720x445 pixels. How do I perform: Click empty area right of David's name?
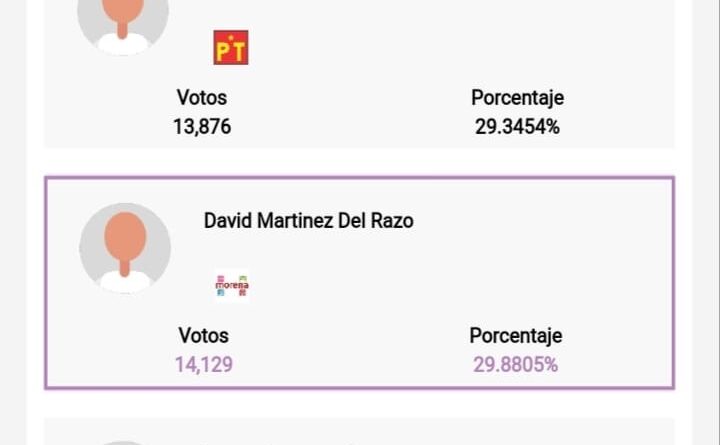coord(540,221)
